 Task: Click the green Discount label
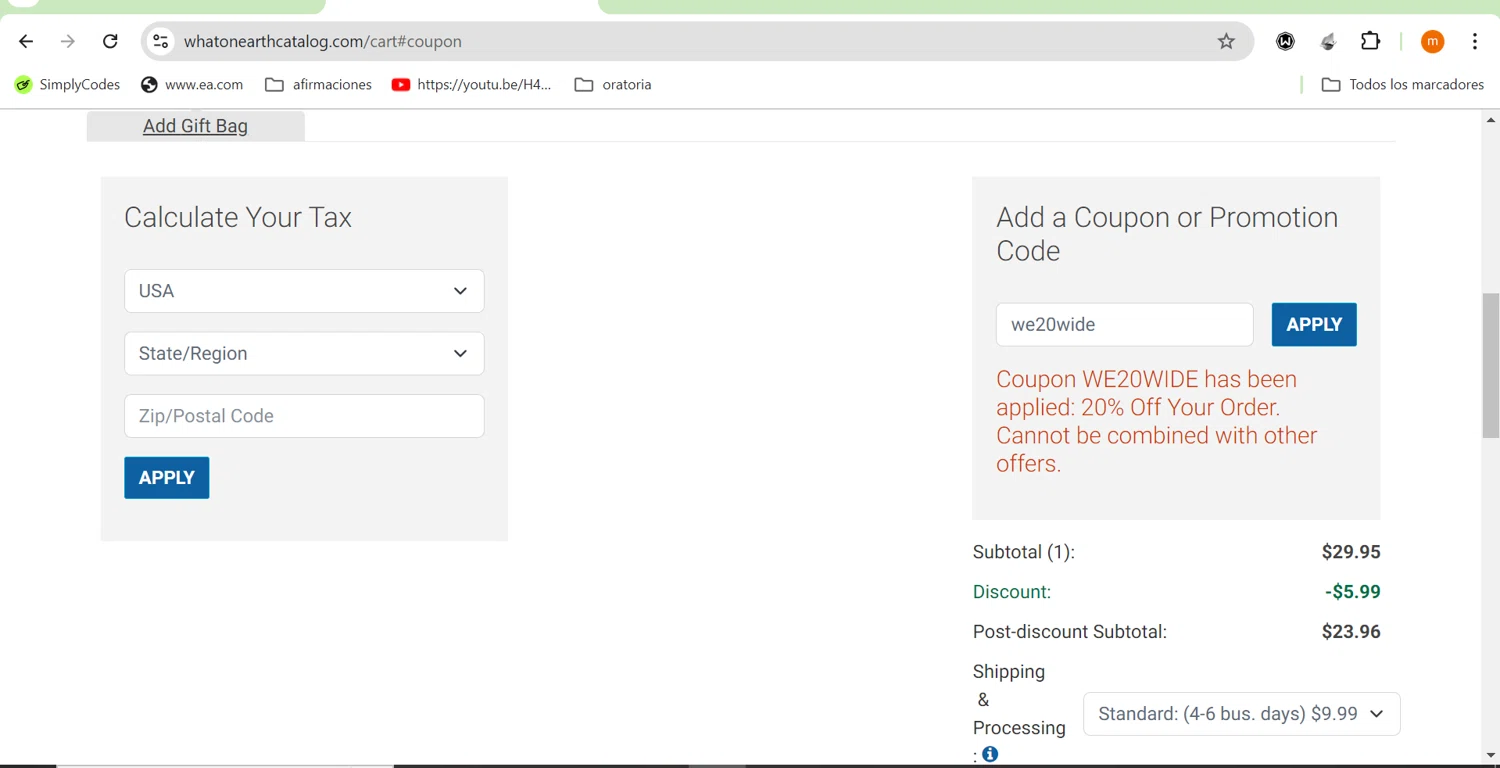(1012, 592)
